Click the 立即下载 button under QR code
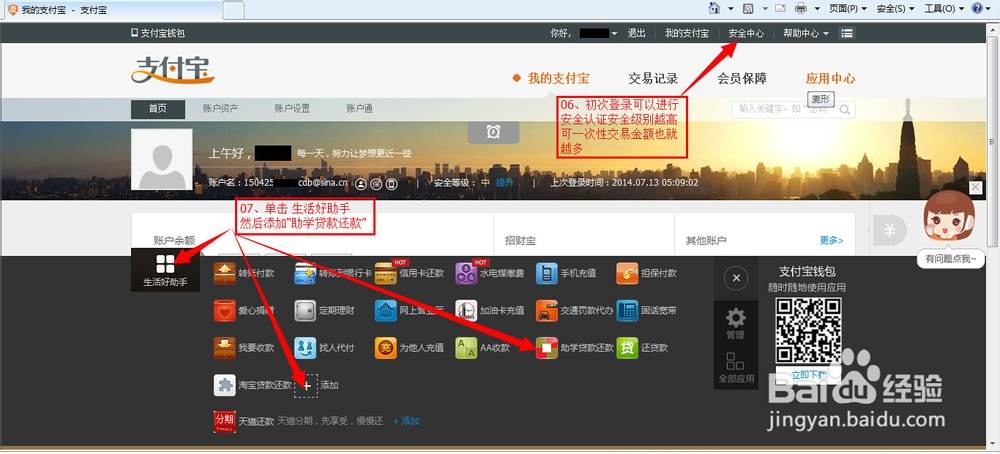Image resolution: width=1000 pixels, height=454 pixels. tap(808, 374)
